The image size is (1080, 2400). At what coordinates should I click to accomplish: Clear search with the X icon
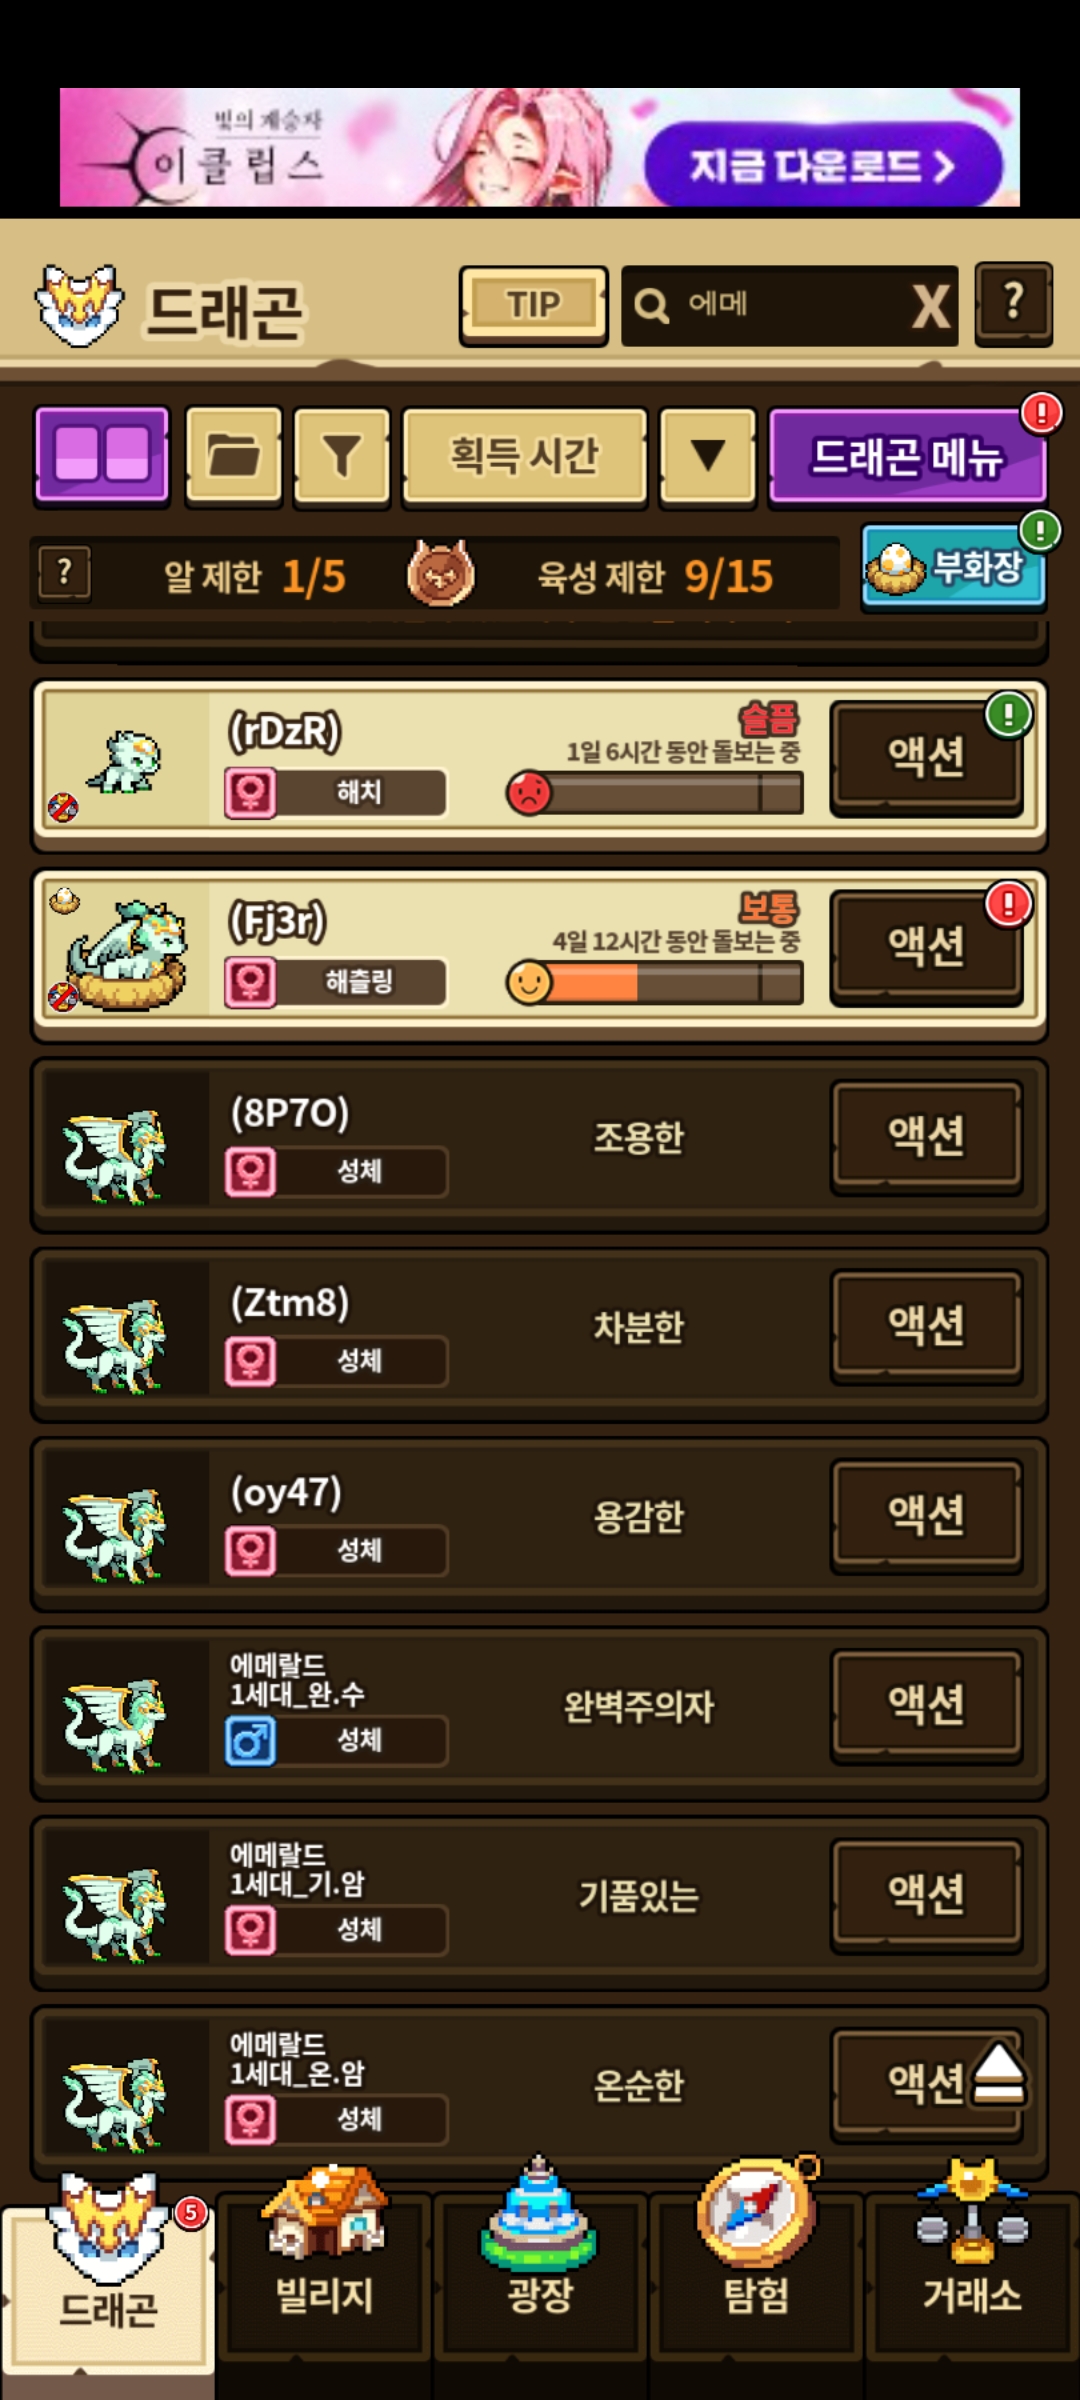pos(930,306)
